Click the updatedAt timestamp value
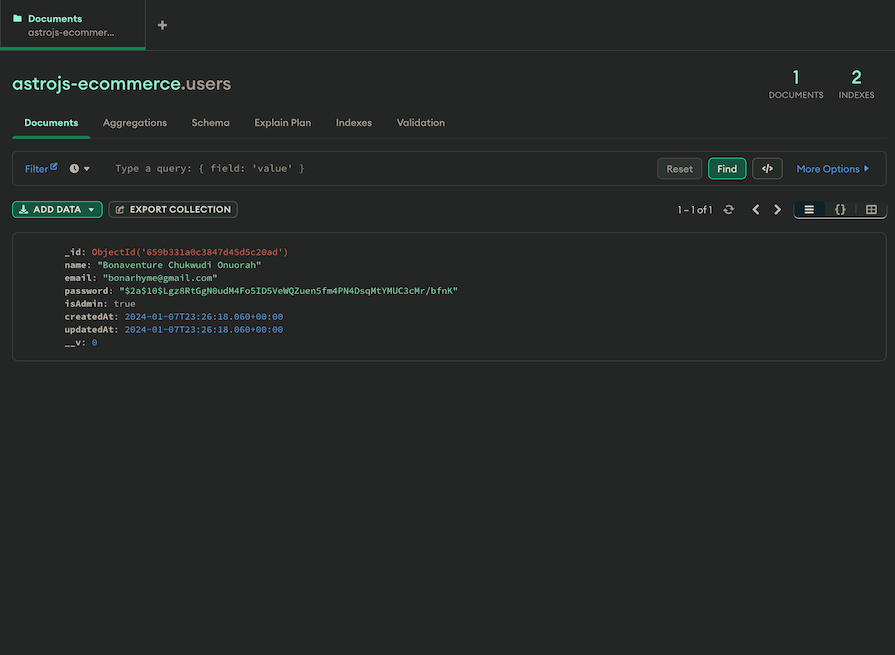The width and height of the screenshot is (895, 655). [204, 329]
